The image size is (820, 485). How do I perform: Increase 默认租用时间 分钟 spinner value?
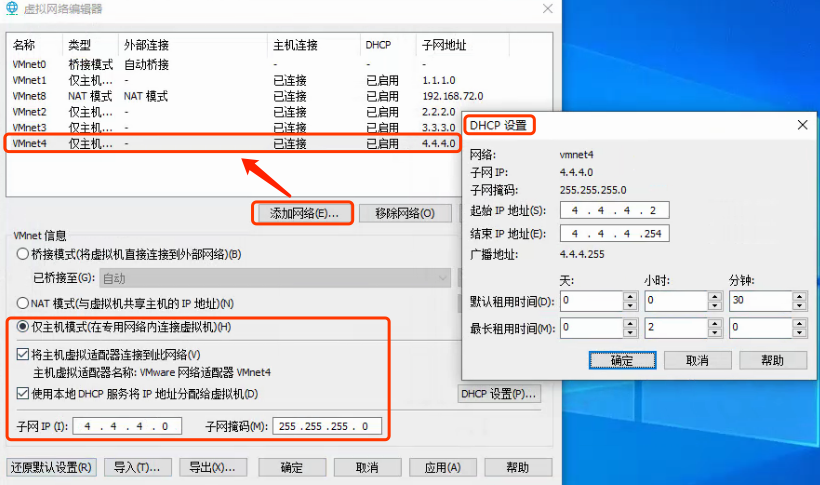tap(799, 296)
